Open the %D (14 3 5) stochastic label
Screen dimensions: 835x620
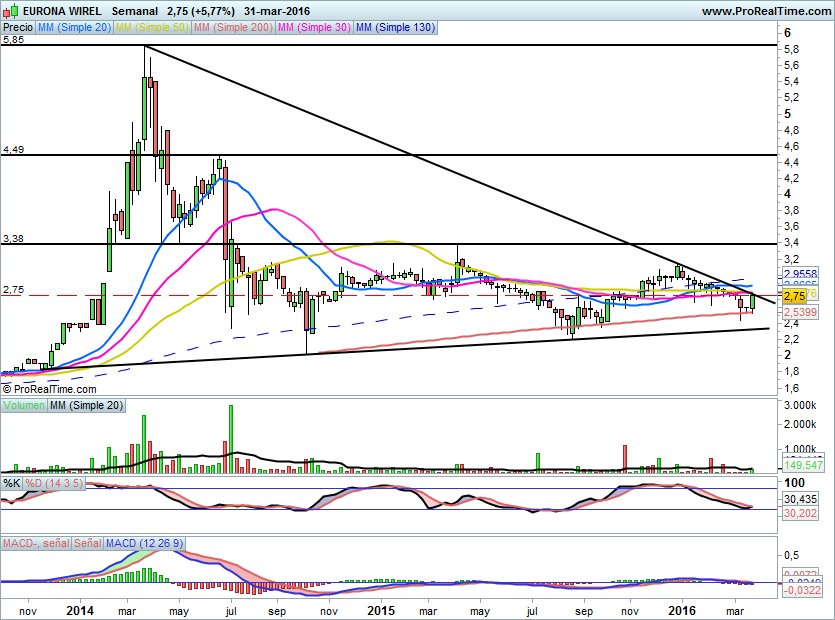(x=54, y=483)
